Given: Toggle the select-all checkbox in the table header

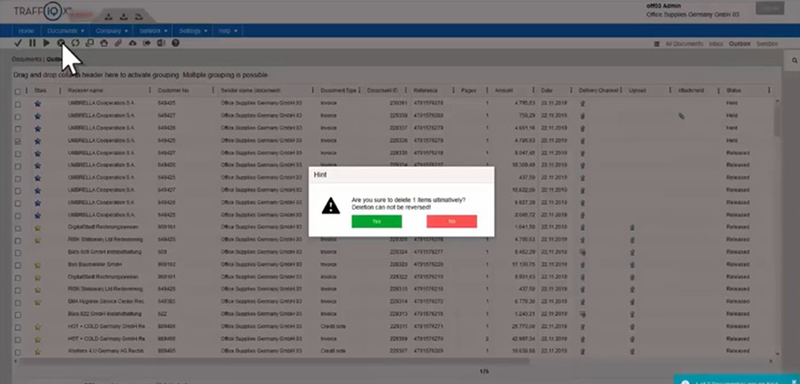Looking at the screenshot, I should click(18, 91).
